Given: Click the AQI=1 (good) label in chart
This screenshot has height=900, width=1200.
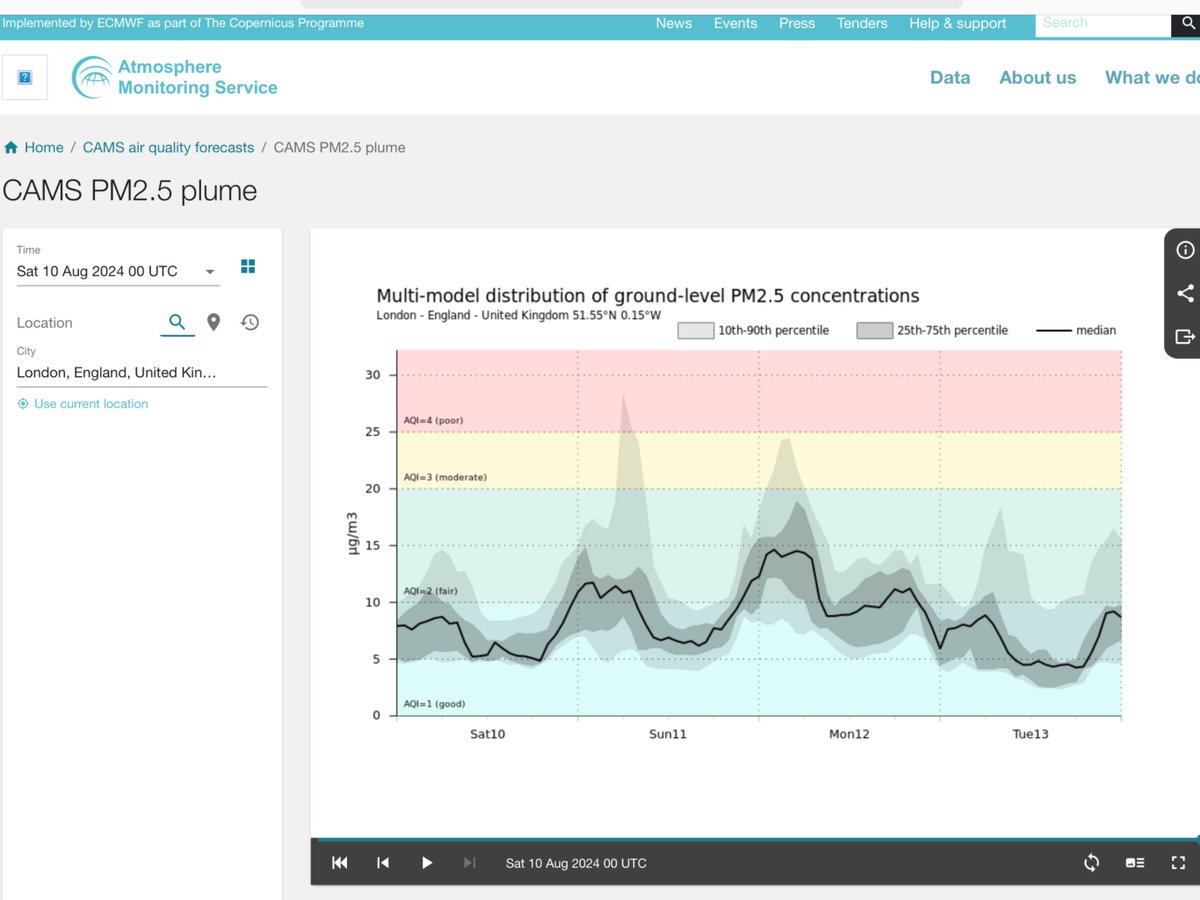Looking at the screenshot, I should tap(434, 704).
